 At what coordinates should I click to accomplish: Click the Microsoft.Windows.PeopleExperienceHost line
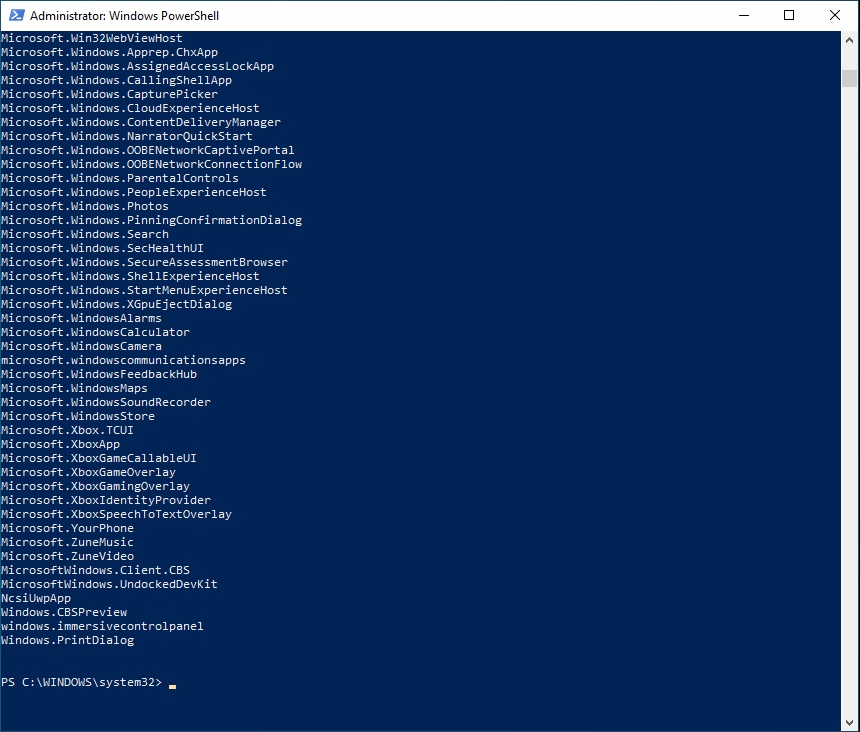coord(134,192)
